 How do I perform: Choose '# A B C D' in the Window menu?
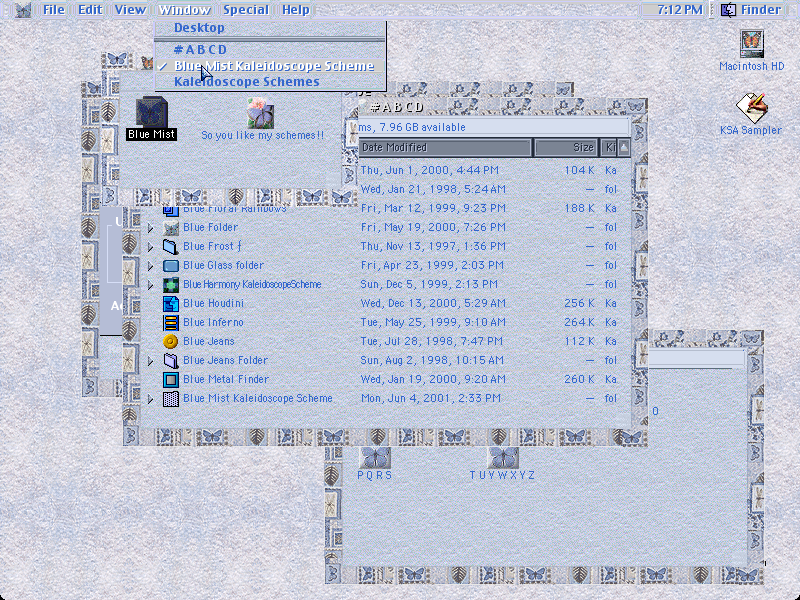click(x=270, y=50)
